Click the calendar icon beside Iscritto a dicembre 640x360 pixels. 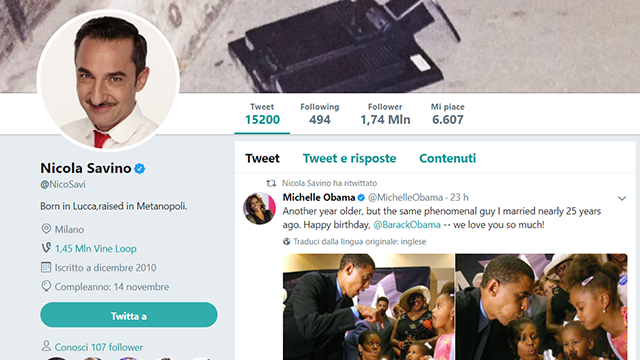point(46,267)
